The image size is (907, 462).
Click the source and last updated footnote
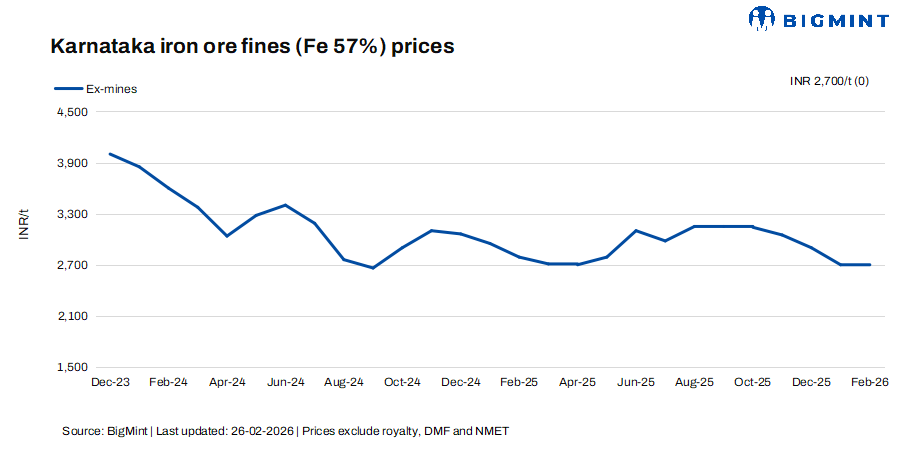[x=287, y=431]
